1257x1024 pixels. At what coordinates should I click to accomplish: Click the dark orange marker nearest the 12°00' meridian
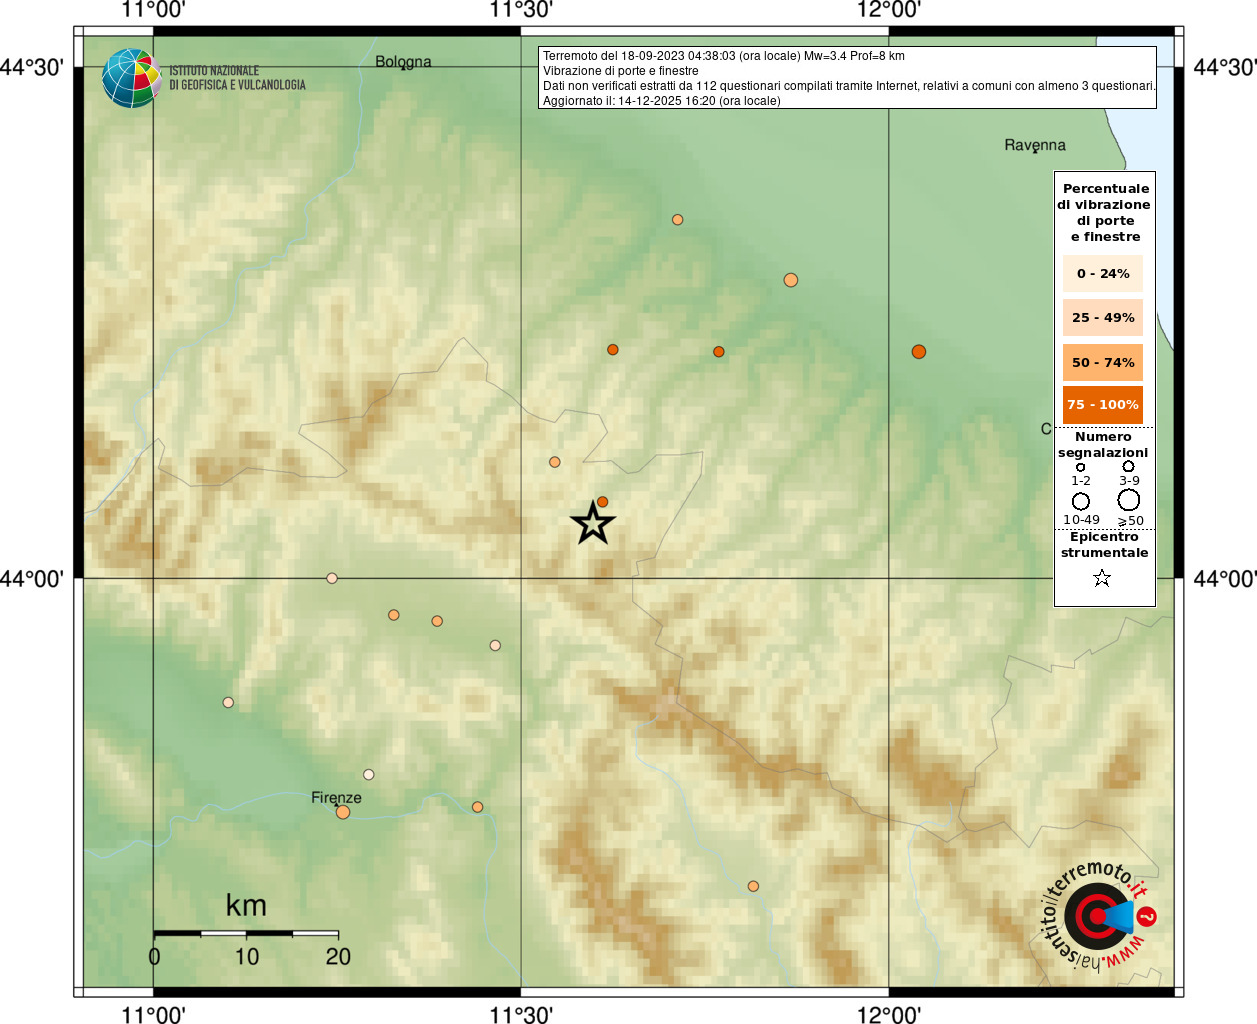tap(919, 352)
